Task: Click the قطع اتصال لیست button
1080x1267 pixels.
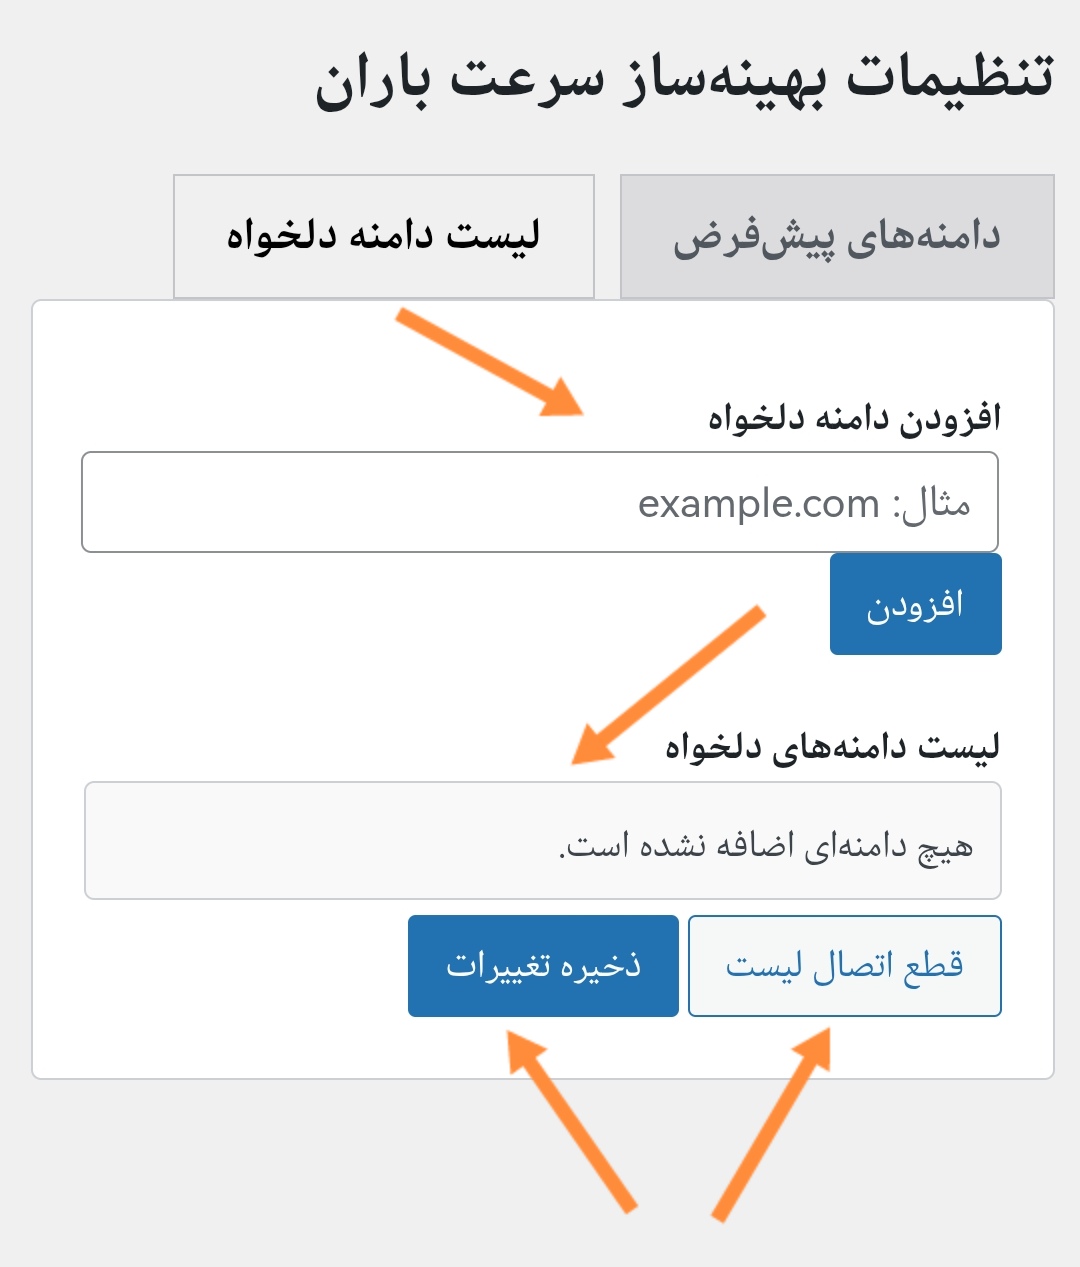Action: click(x=845, y=966)
